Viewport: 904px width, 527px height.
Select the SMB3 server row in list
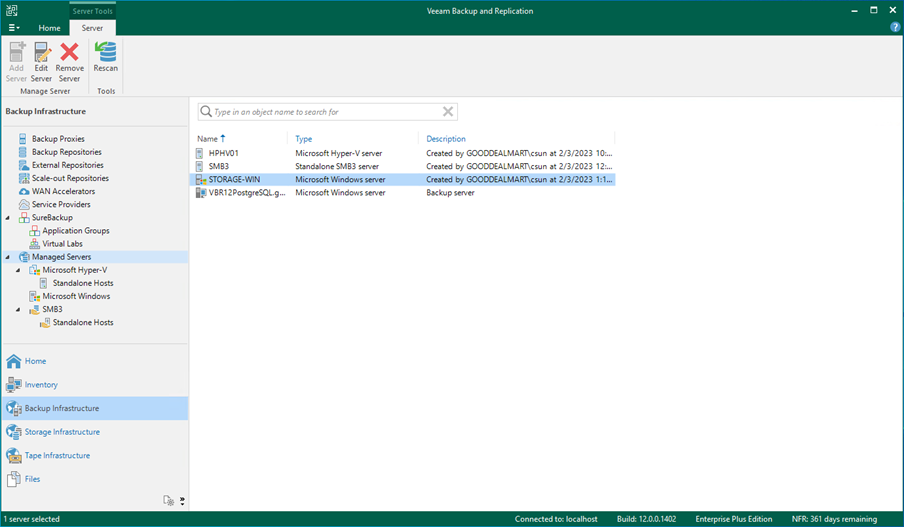point(404,167)
